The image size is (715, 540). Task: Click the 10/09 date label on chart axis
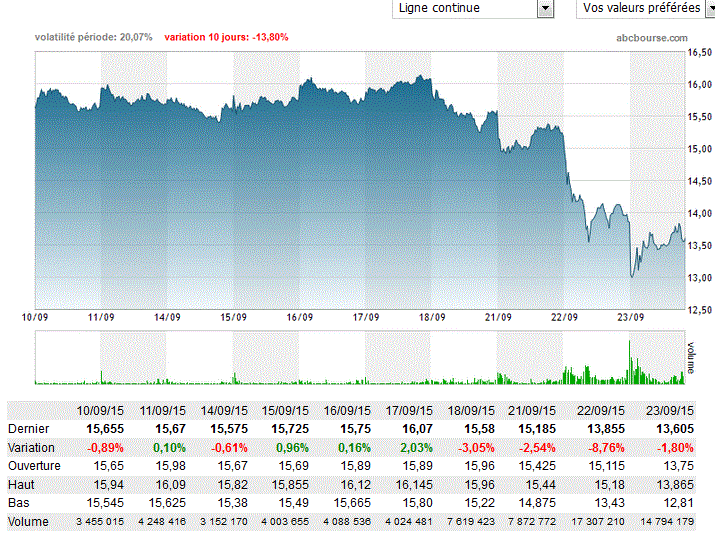[x=35, y=317]
